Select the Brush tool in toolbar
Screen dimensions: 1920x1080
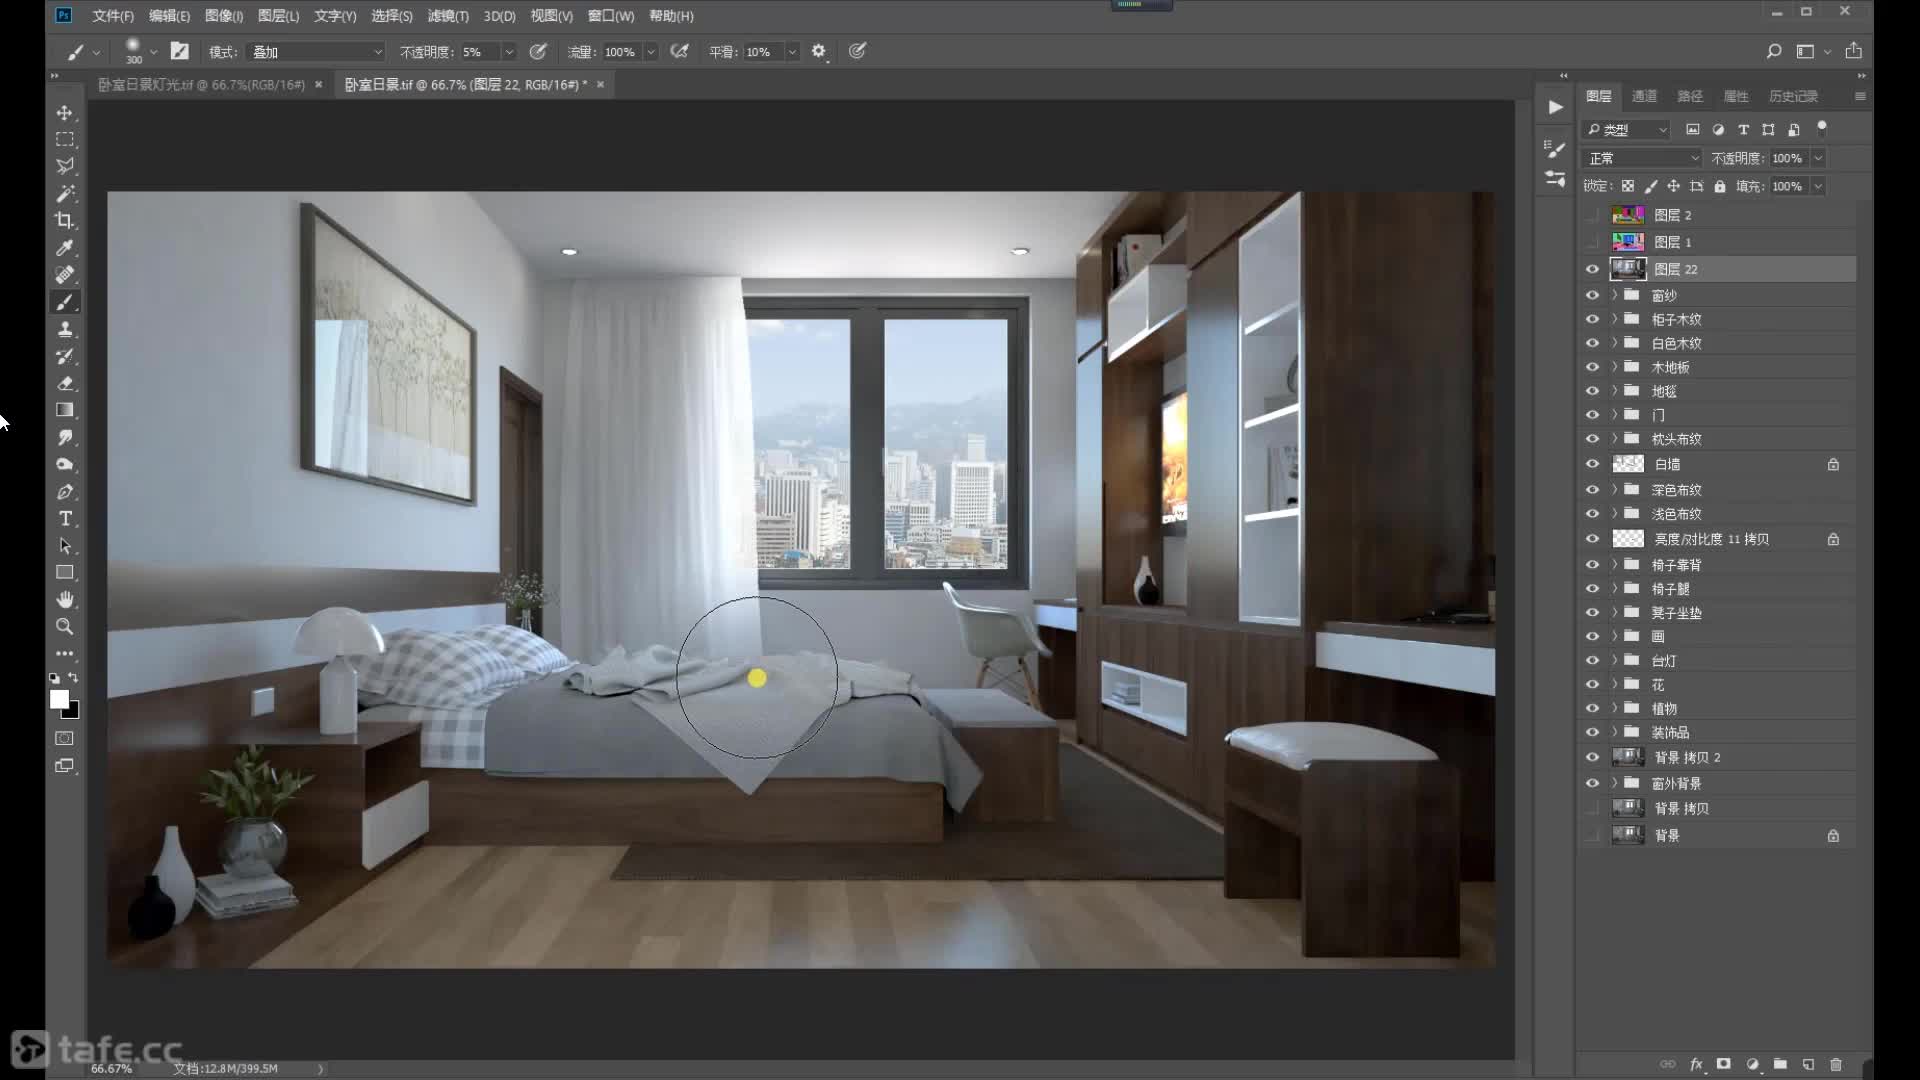pyautogui.click(x=65, y=302)
